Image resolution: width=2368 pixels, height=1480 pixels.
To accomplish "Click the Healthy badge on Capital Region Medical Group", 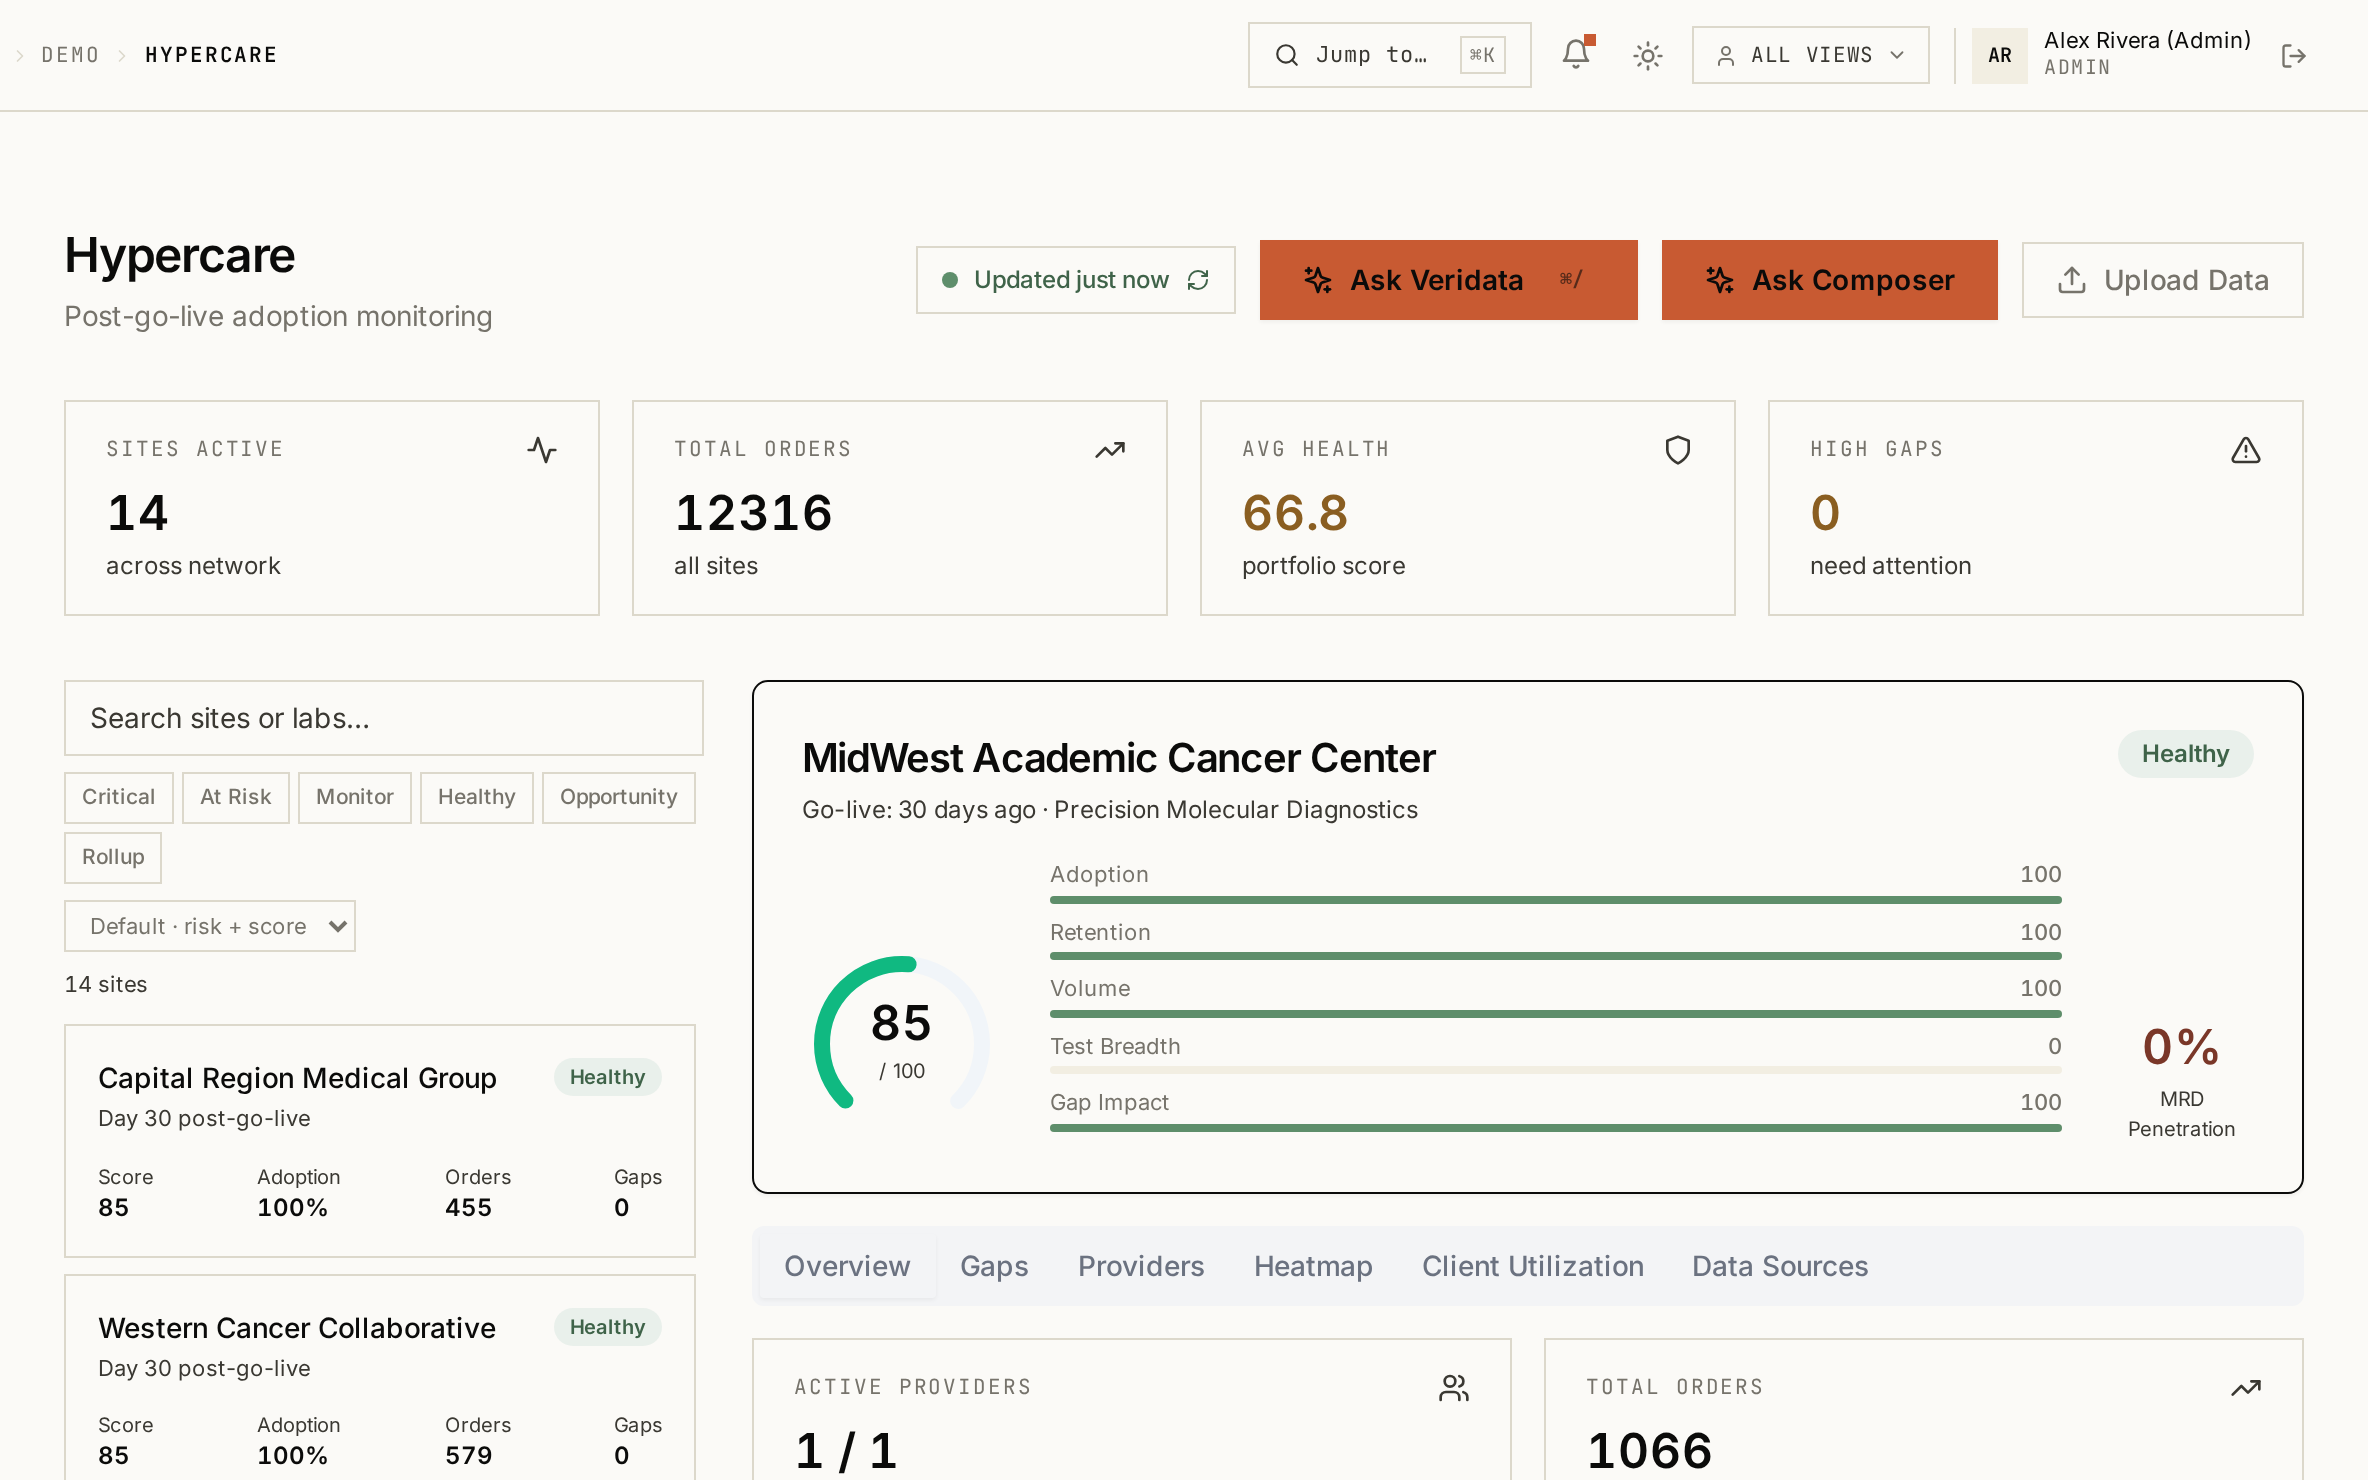I will coord(608,1077).
